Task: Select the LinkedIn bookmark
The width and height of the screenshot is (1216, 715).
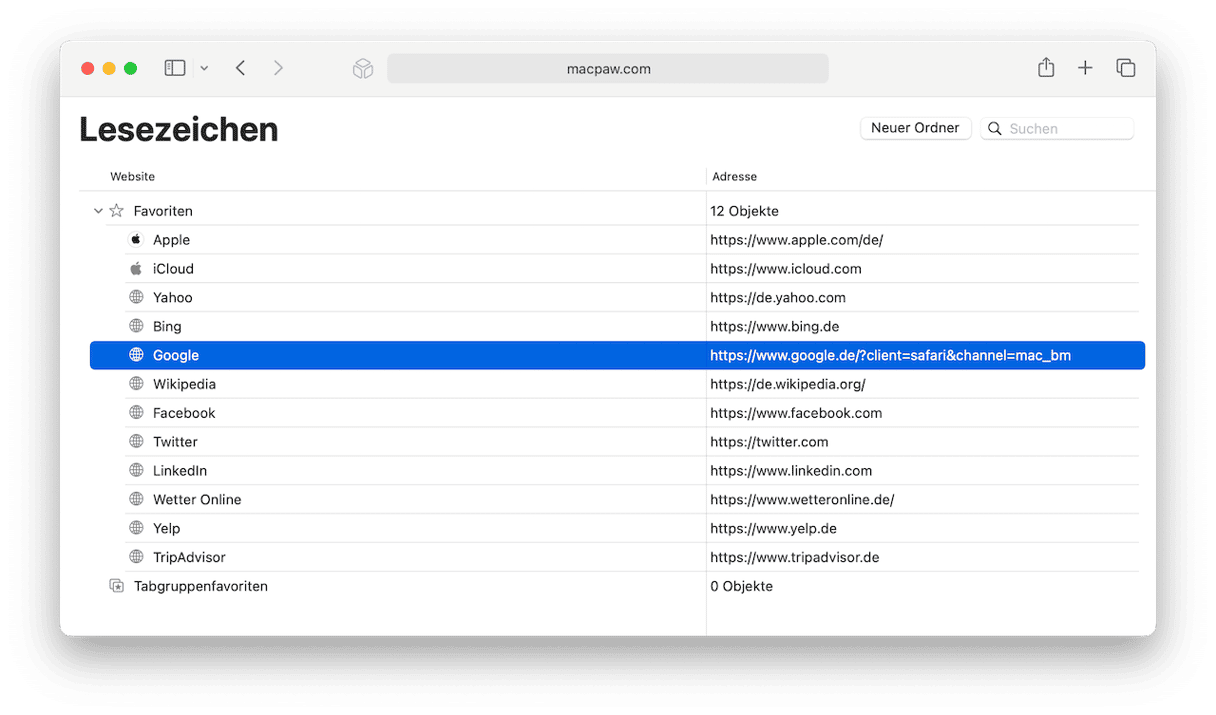Action: tap(180, 471)
